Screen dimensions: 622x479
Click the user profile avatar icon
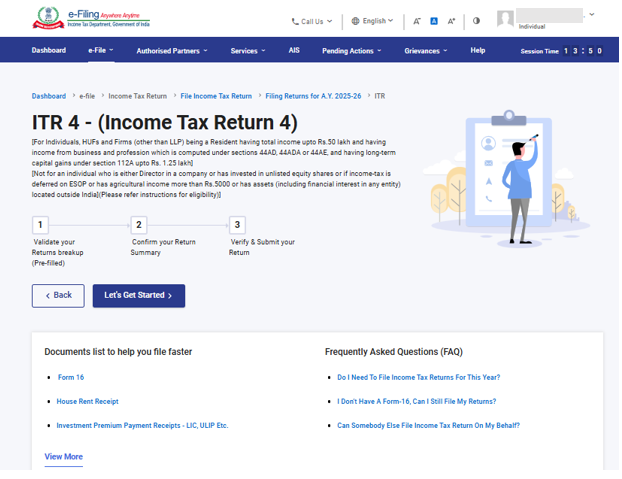pos(505,19)
